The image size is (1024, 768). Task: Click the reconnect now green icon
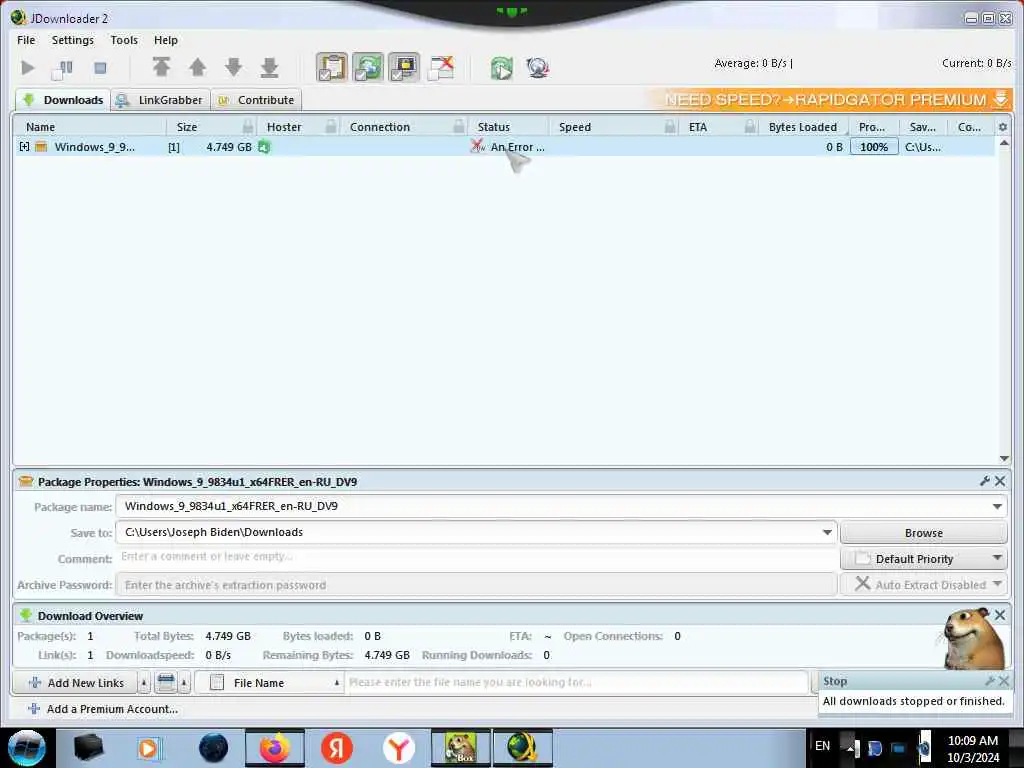point(502,68)
